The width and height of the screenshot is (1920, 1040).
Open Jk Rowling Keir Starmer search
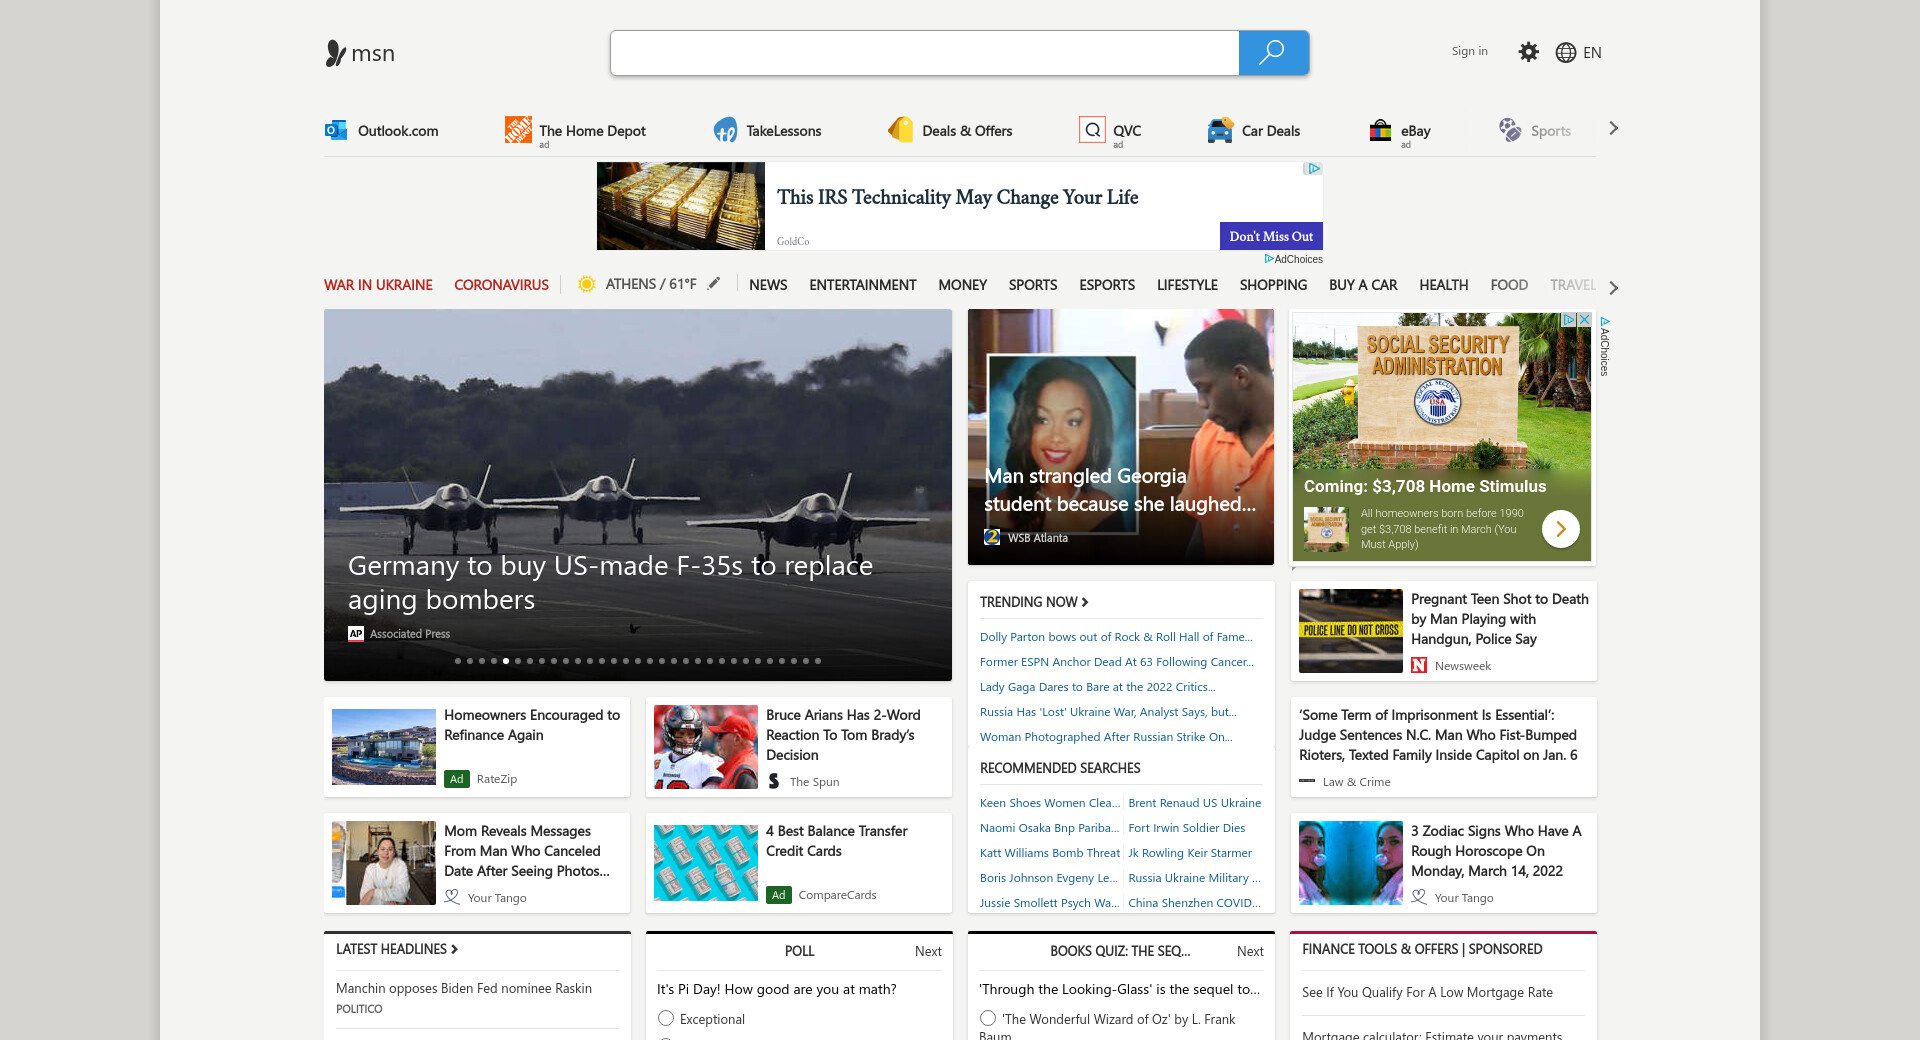1190,853
